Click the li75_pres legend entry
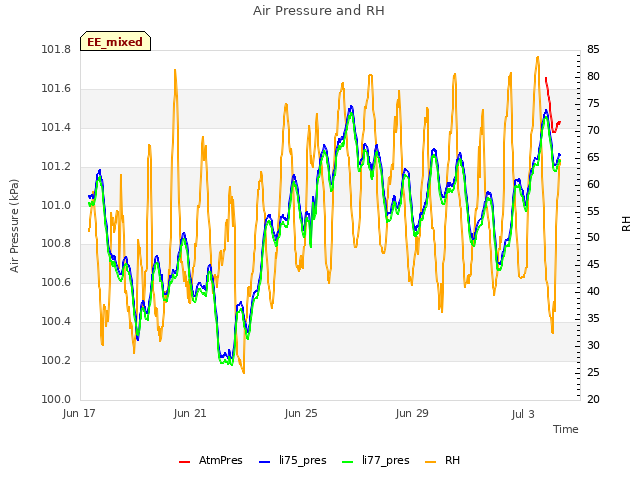 pos(293,460)
